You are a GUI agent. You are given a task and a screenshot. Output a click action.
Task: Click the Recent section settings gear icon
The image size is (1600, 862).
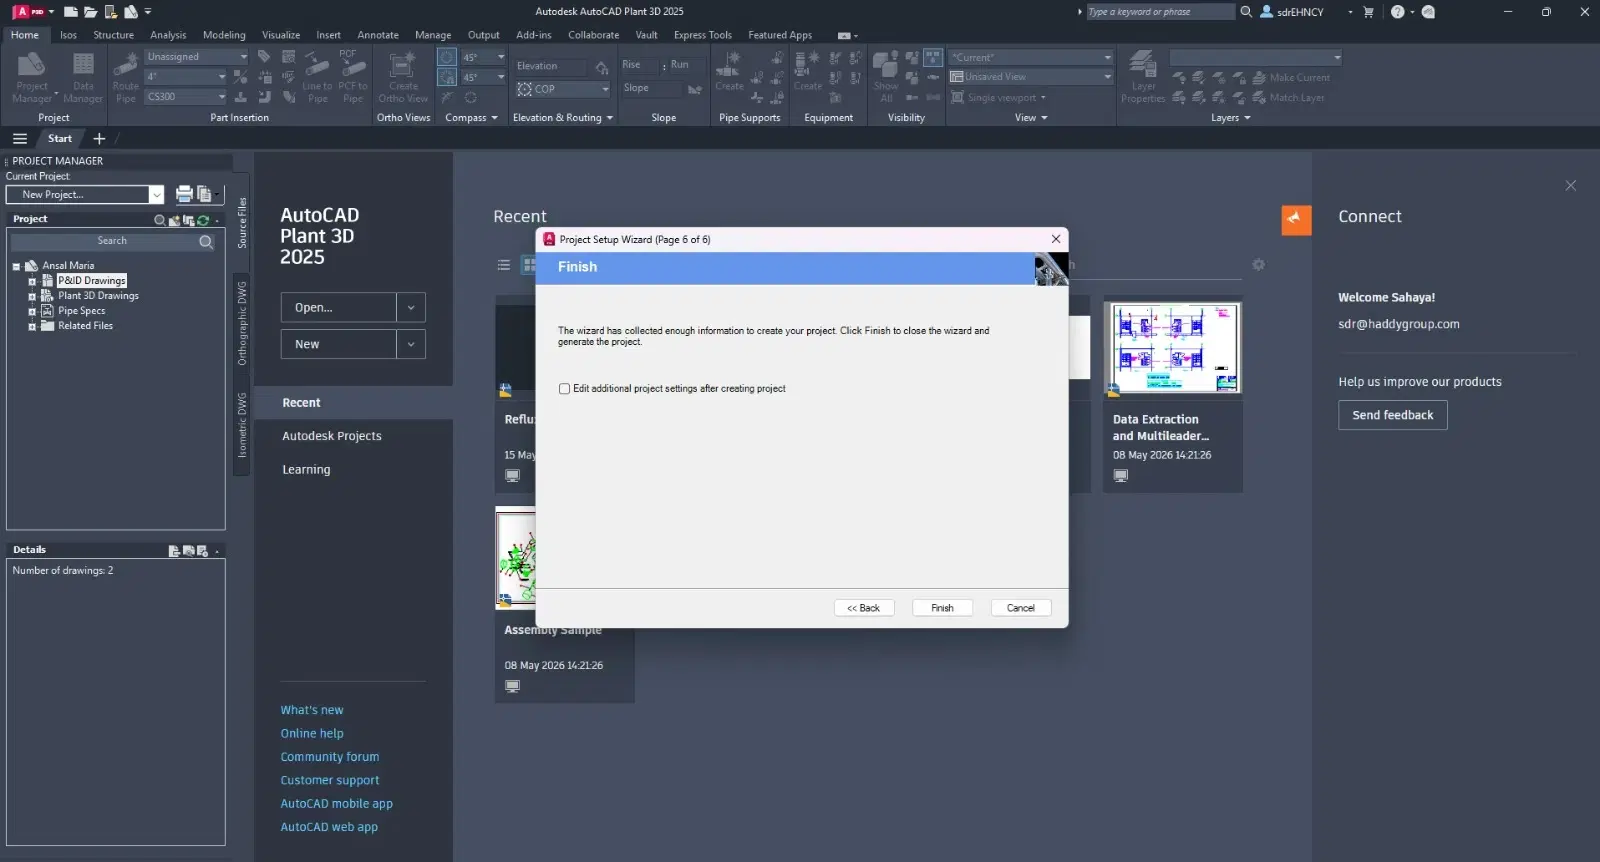(1259, 265)
